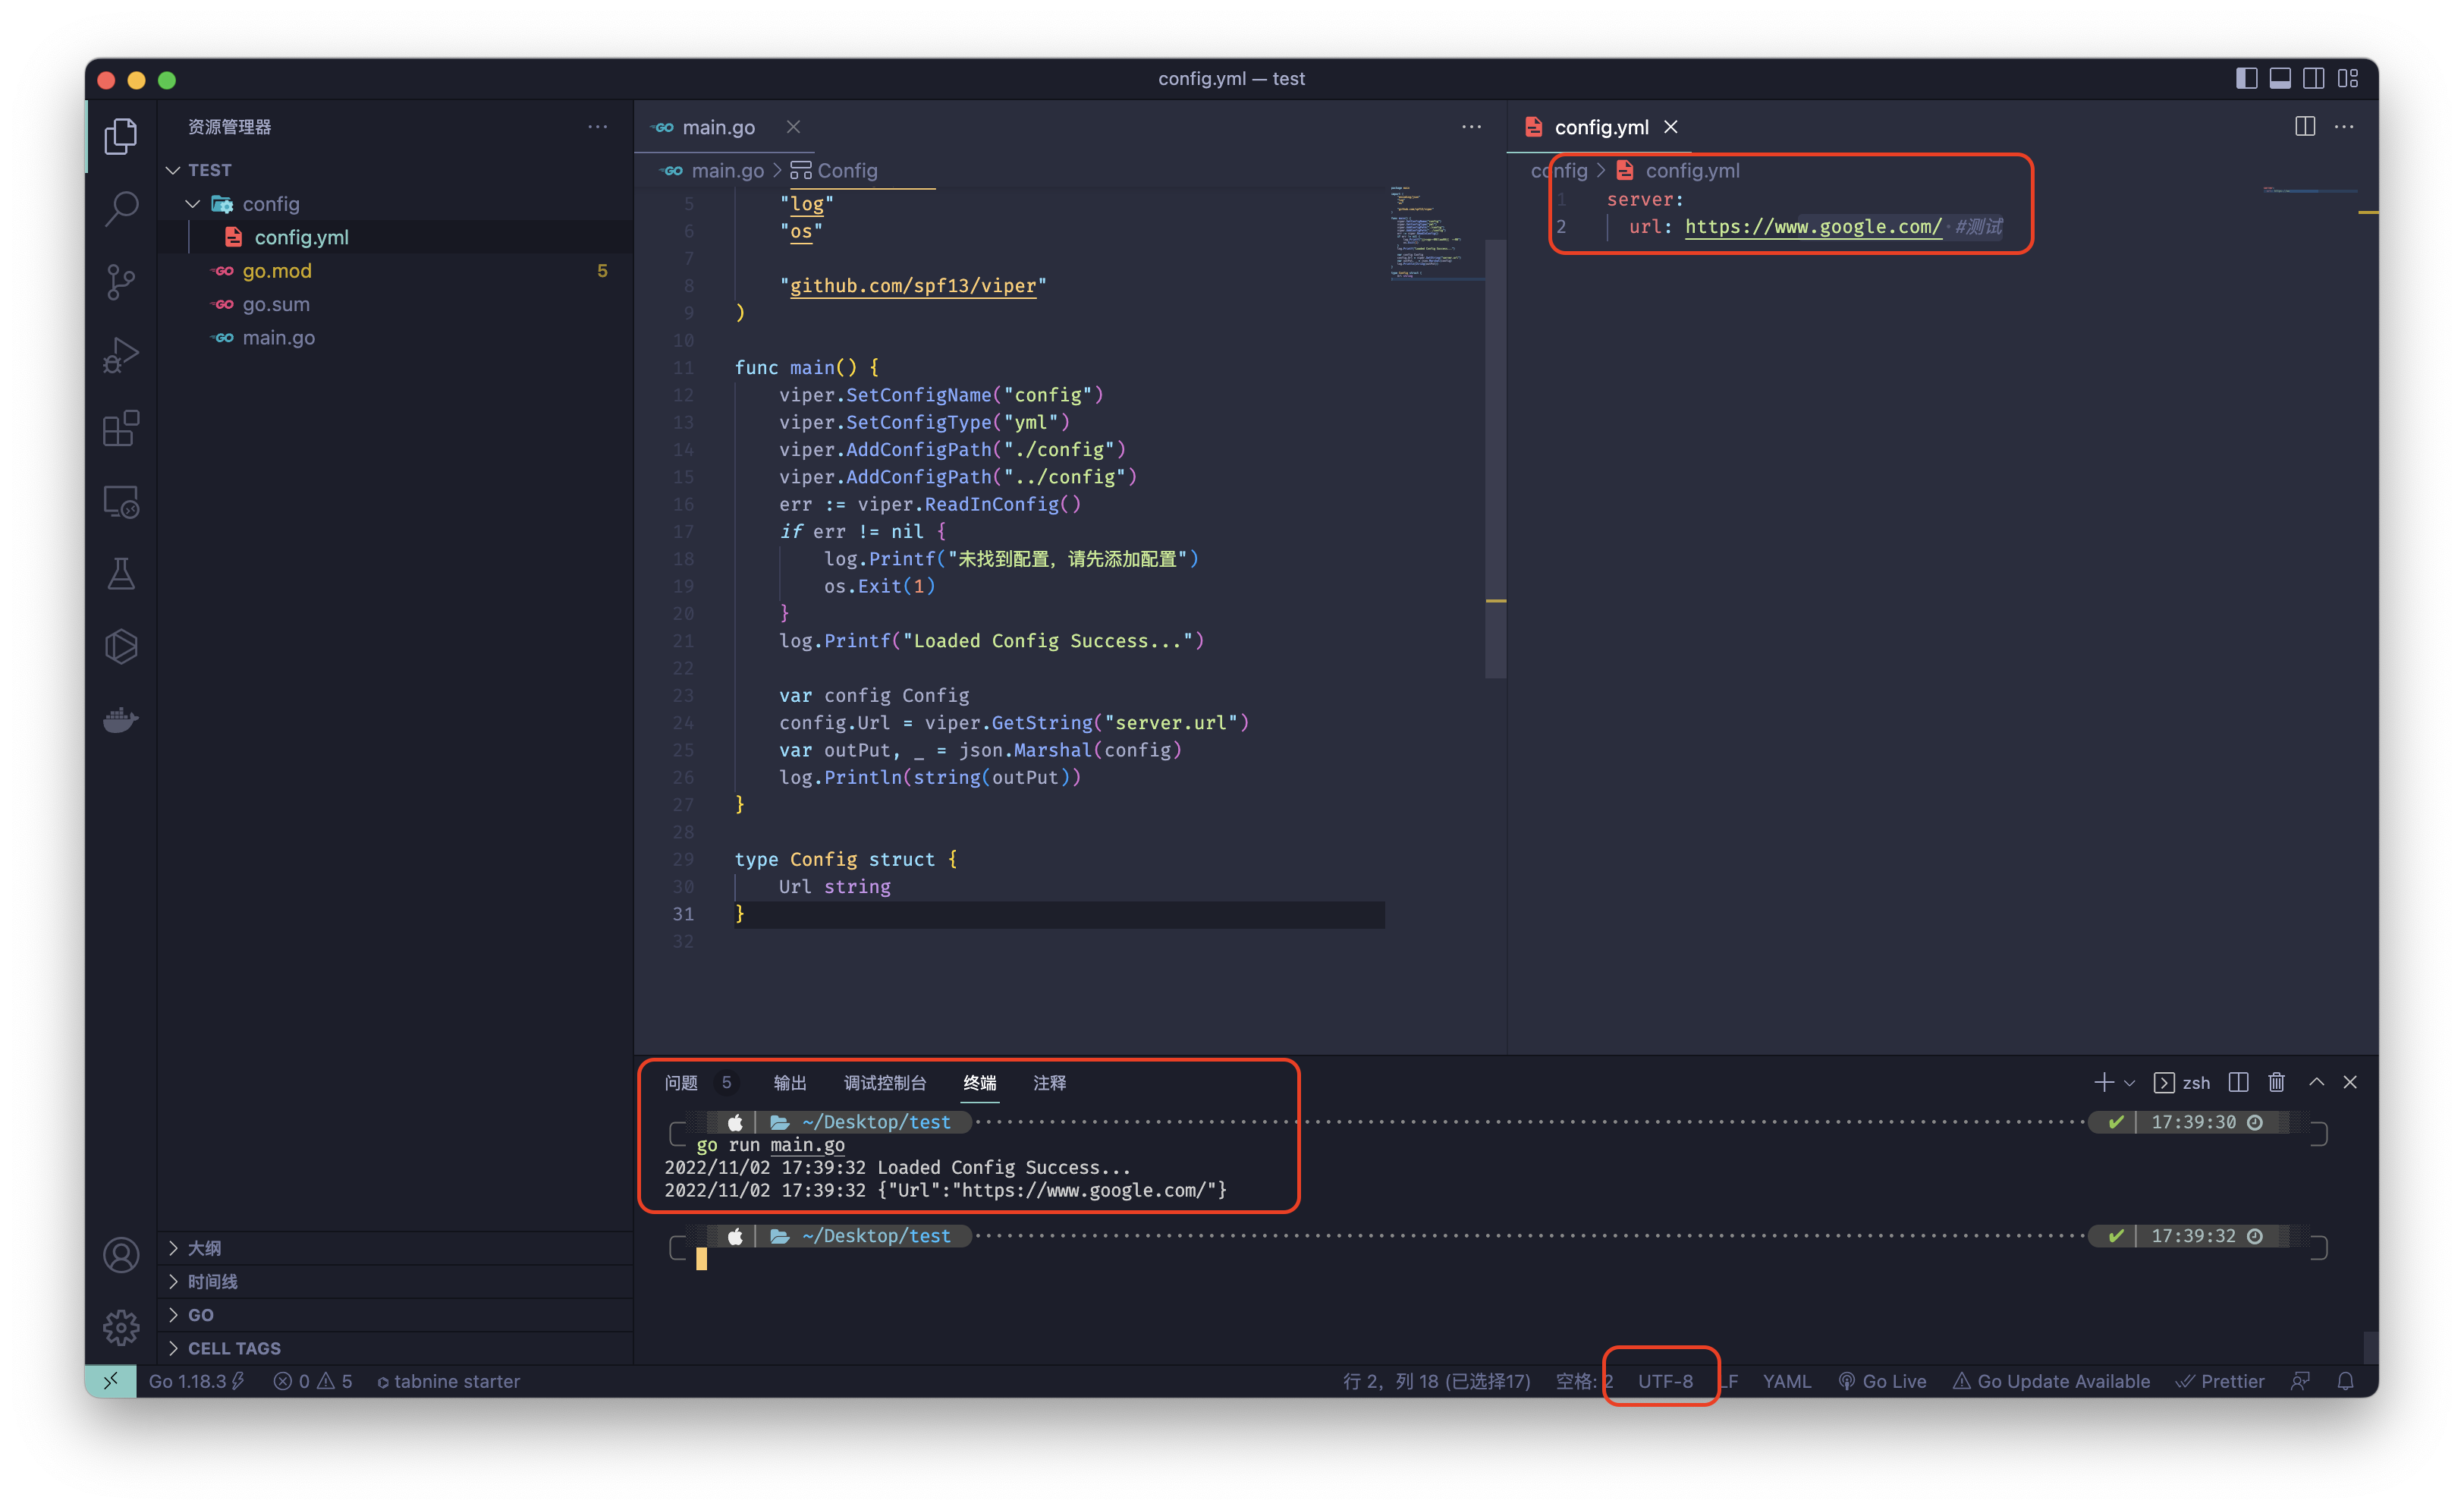
Task: Expand the 时间线 timeline section
Action: coord(396,1281)
